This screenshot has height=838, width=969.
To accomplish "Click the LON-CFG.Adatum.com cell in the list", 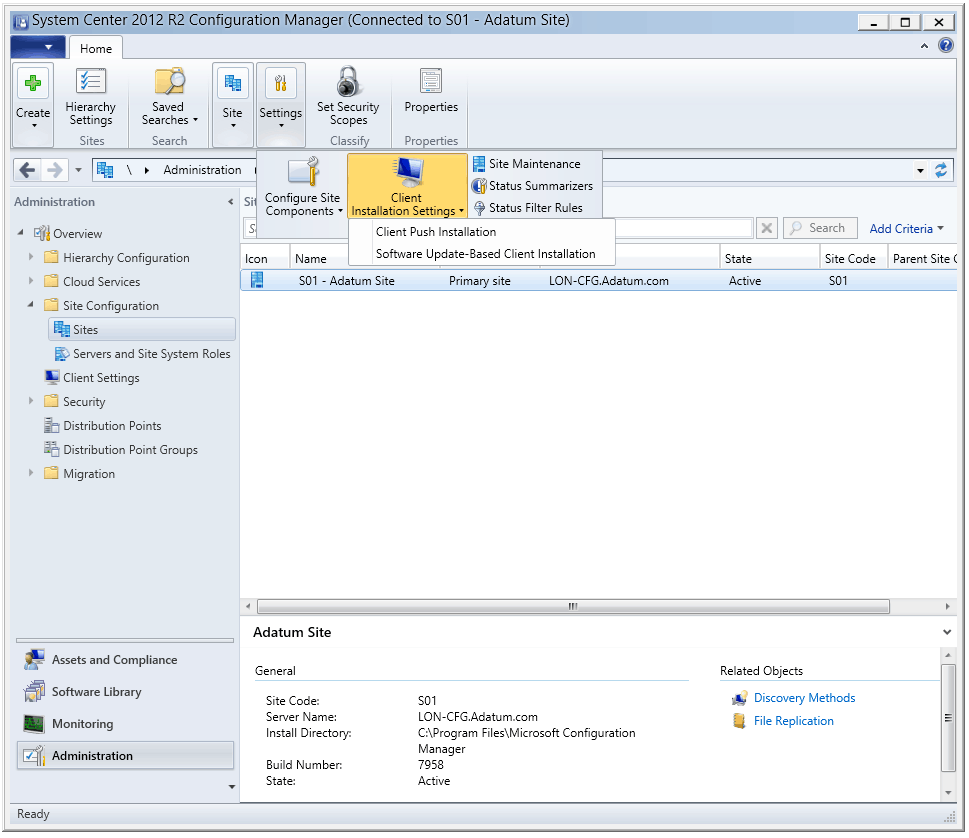I will 608,281.
